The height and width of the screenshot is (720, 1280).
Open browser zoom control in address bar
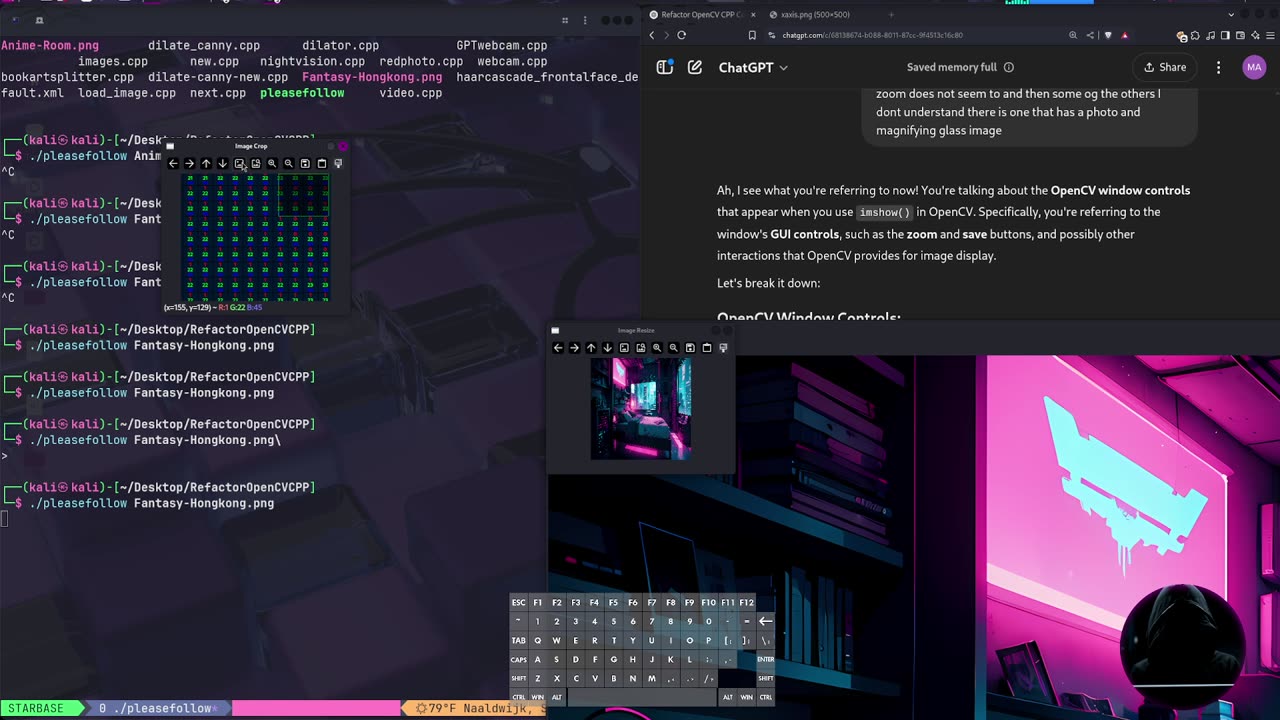(1073, 35)
